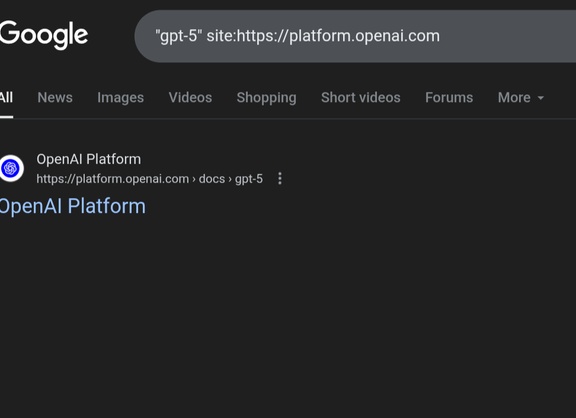
Task: Click the platform.openai.com docs gpt-5 breadcrumb
Action: [150, 179]
